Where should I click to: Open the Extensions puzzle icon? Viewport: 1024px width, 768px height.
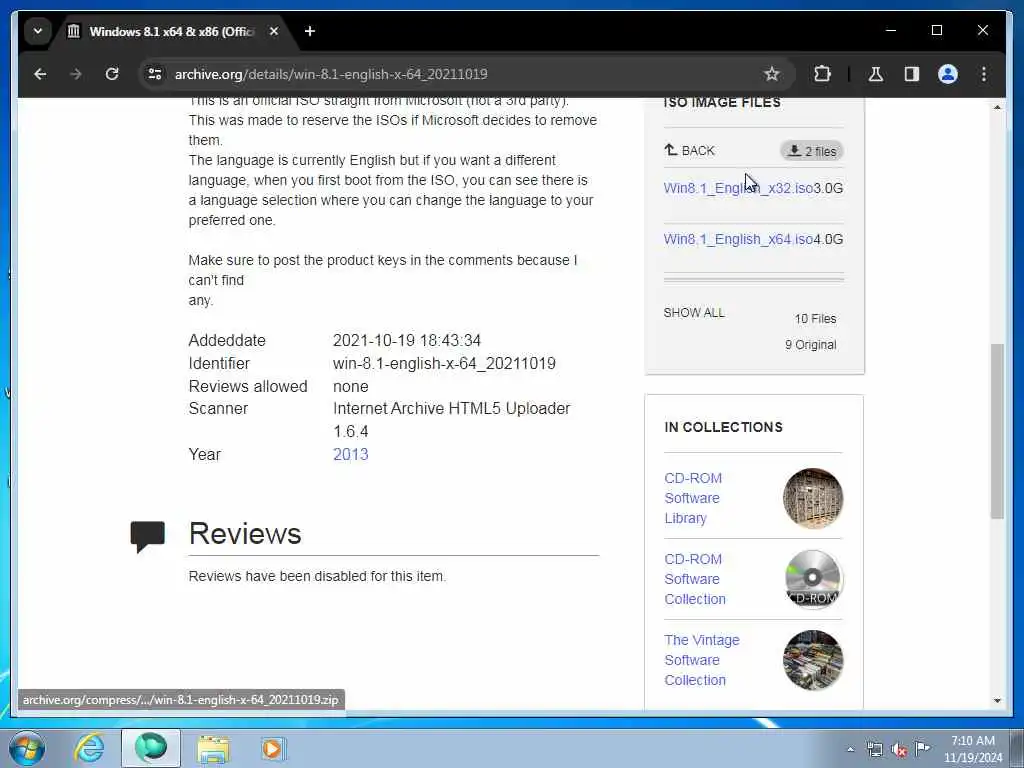pyautogui.click(x=822, y=74)
